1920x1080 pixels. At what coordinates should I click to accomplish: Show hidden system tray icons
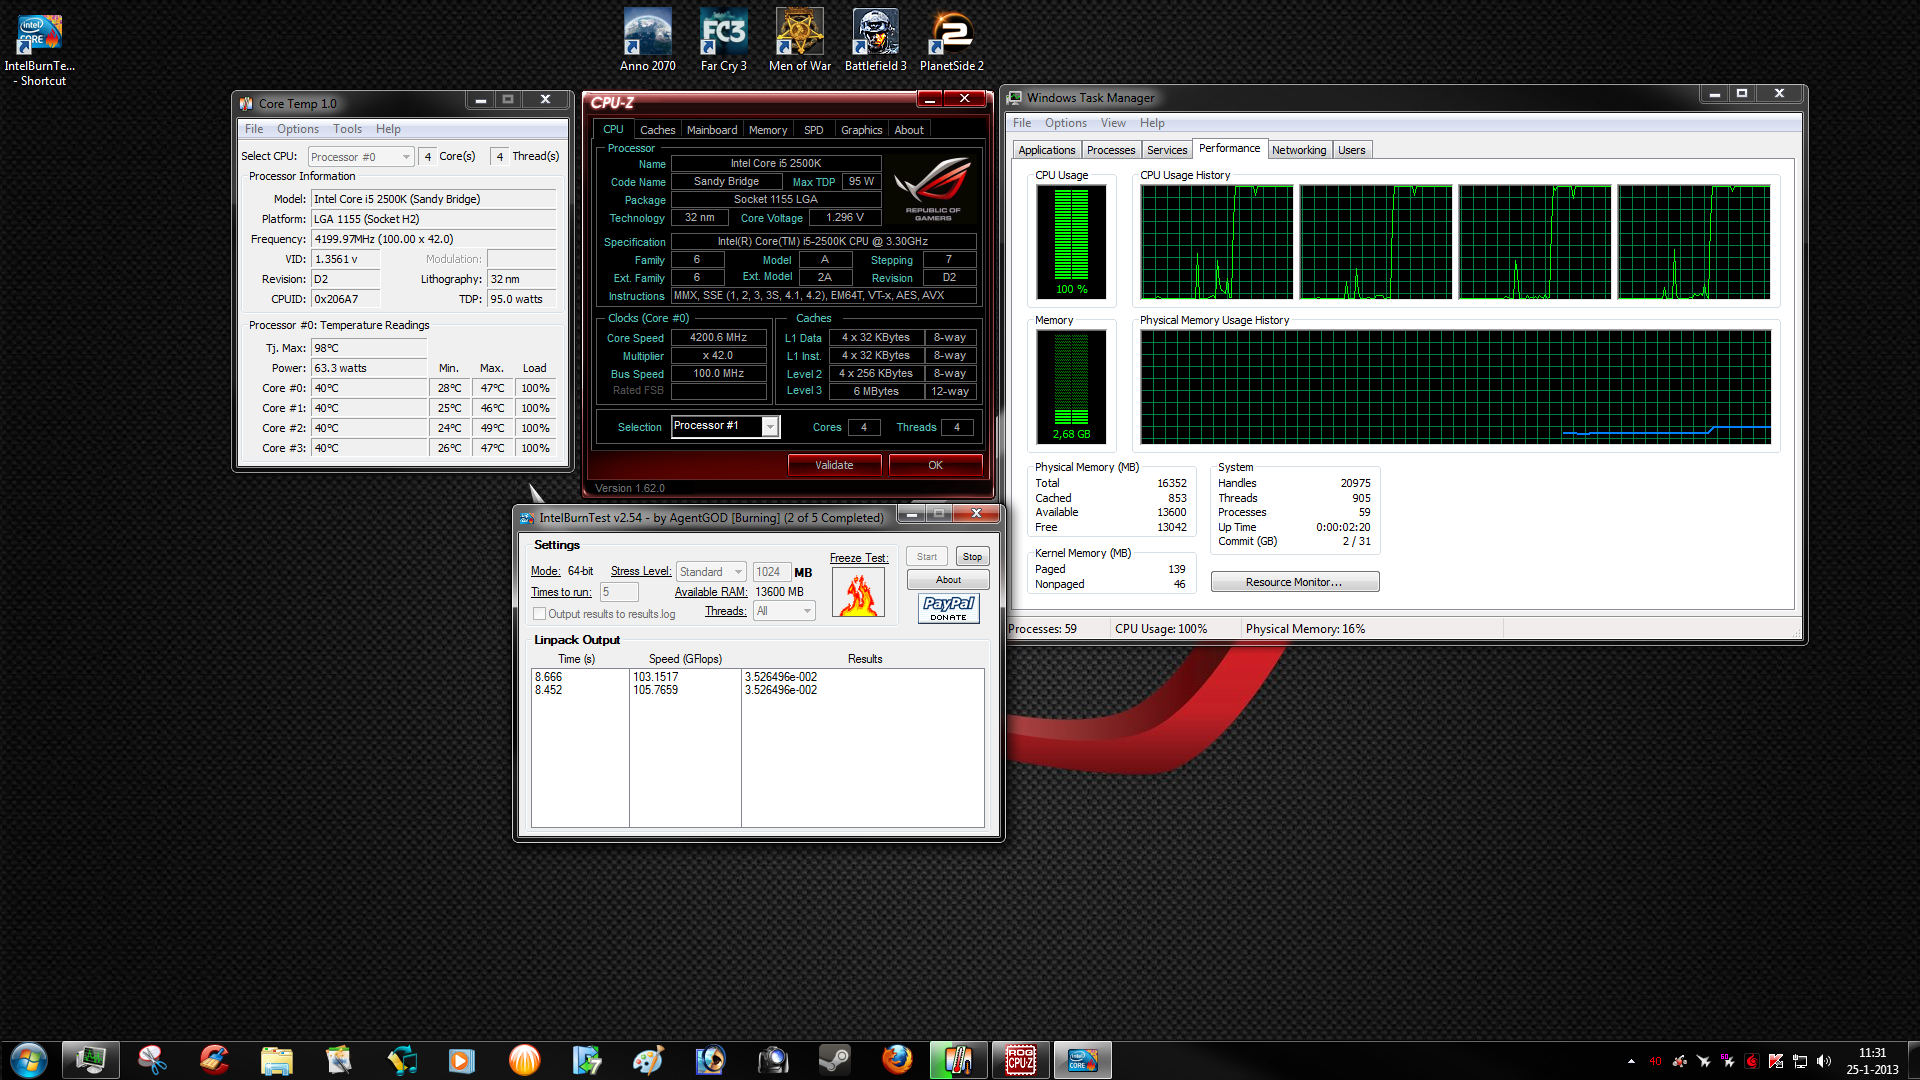click(1631, 1061)
